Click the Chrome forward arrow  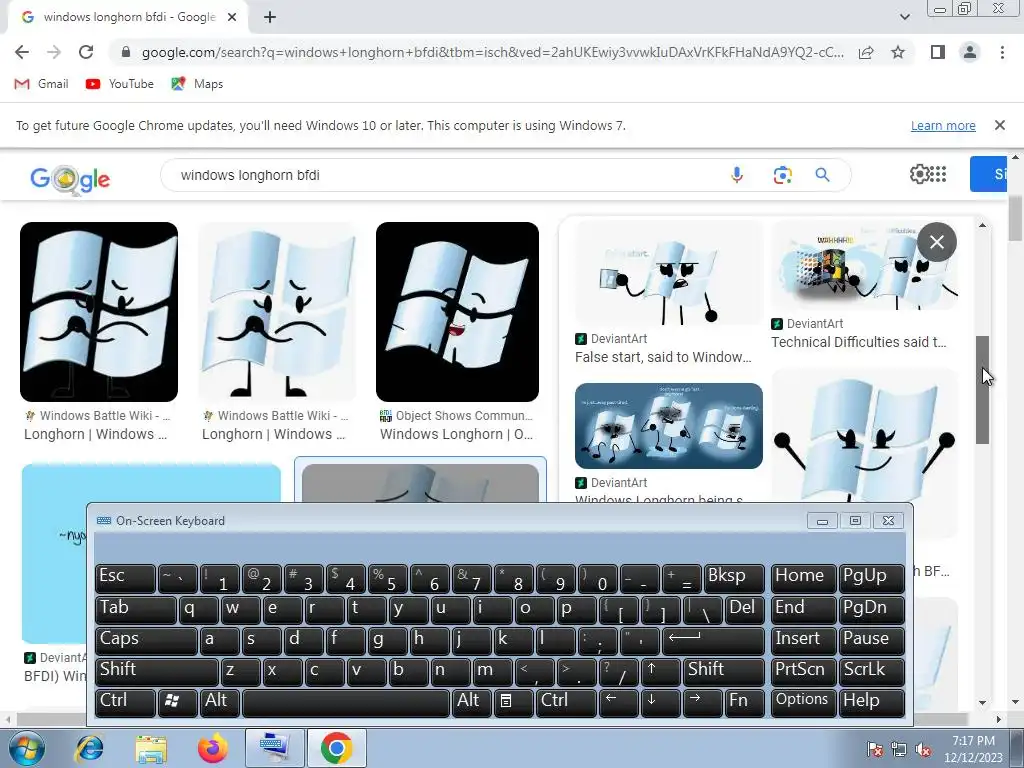(x=54, y=52)
